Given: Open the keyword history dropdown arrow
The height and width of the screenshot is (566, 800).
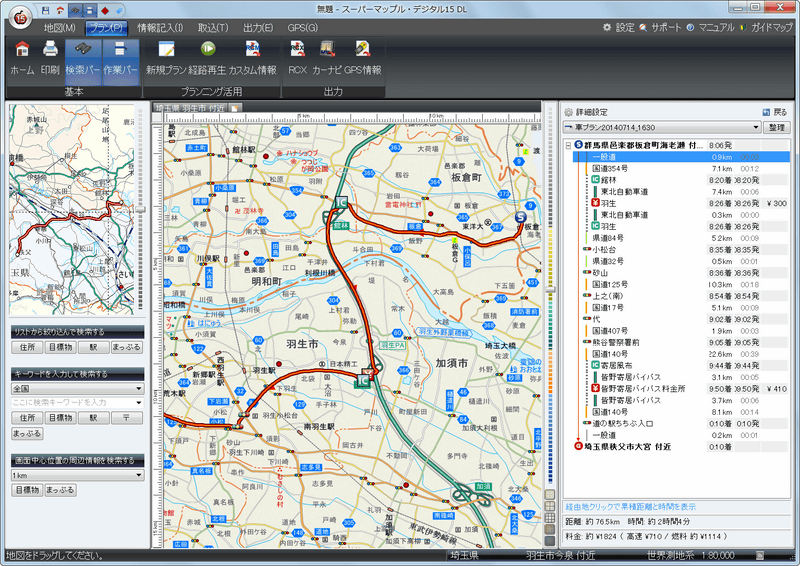Looking at the screenshot, I should [x=139, y=403].
